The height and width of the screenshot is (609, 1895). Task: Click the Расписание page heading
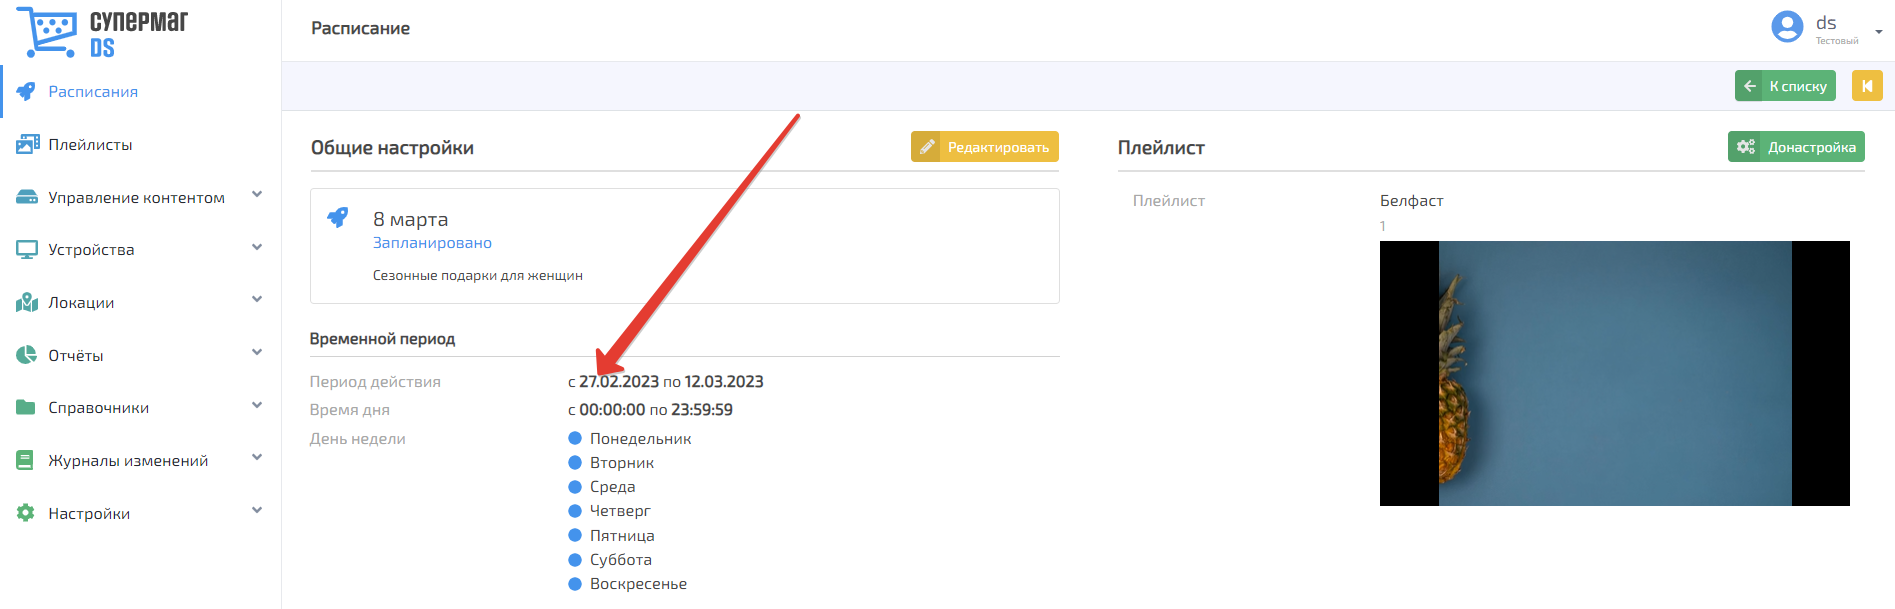coord(360,28)
